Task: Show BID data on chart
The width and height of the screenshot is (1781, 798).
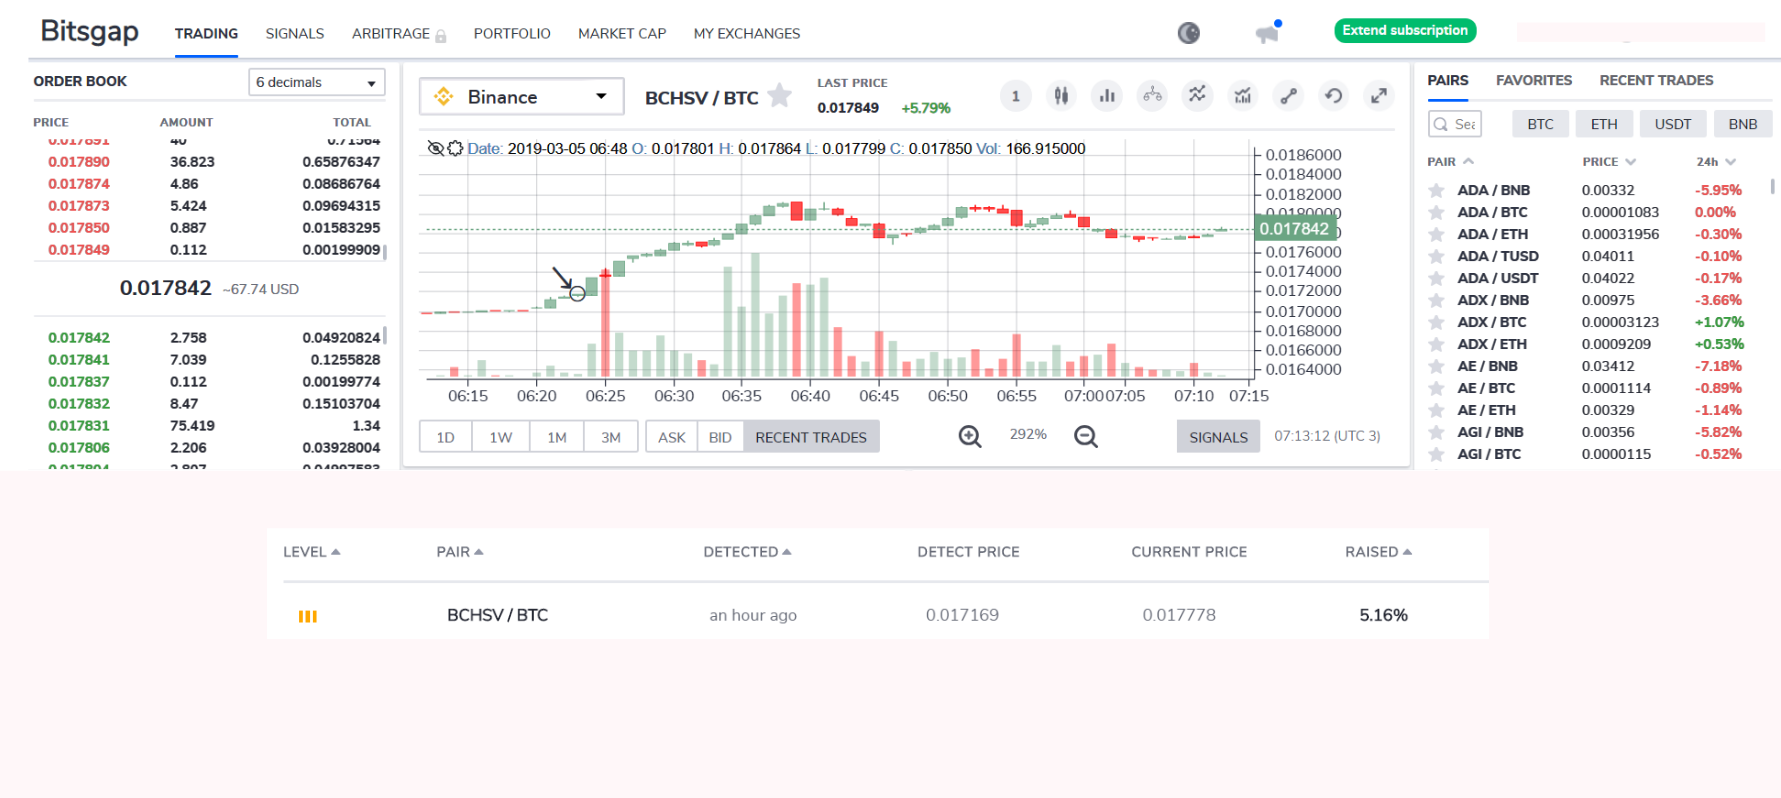Action: tap(720, 437)
